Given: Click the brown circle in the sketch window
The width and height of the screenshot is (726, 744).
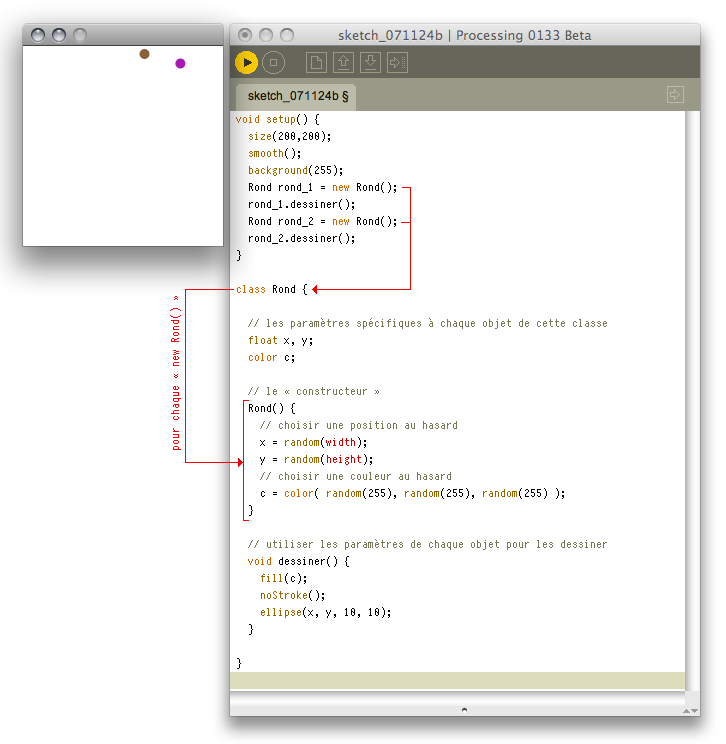Looking at the screenshot, I should 145,54.
